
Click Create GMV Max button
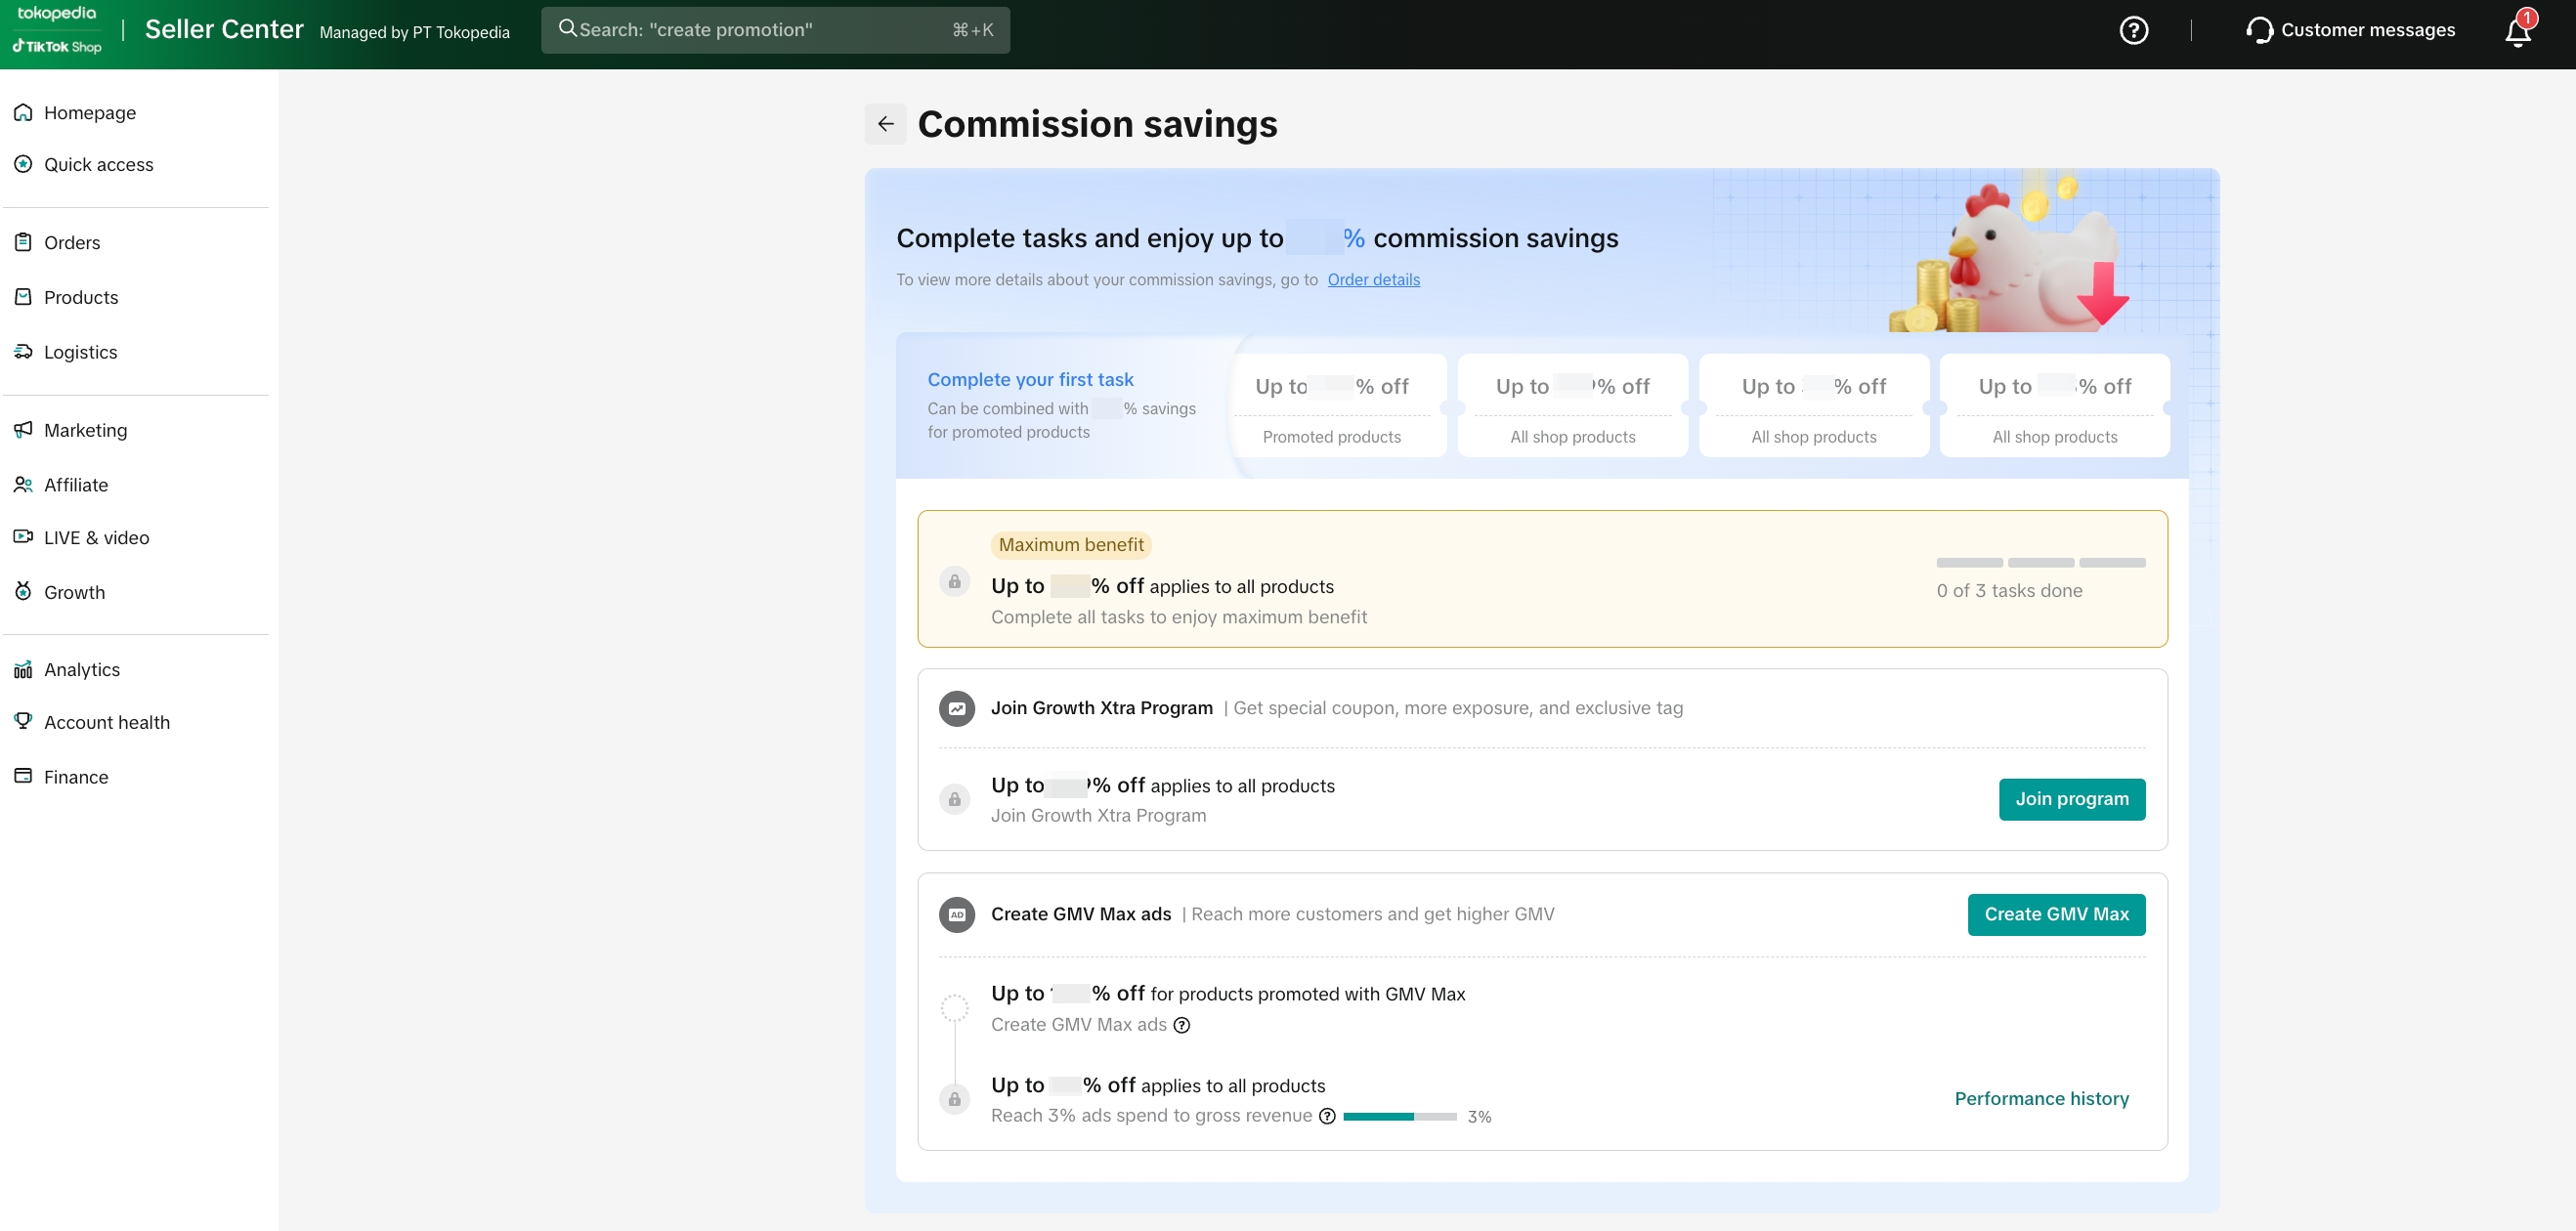coord(2056,914)
